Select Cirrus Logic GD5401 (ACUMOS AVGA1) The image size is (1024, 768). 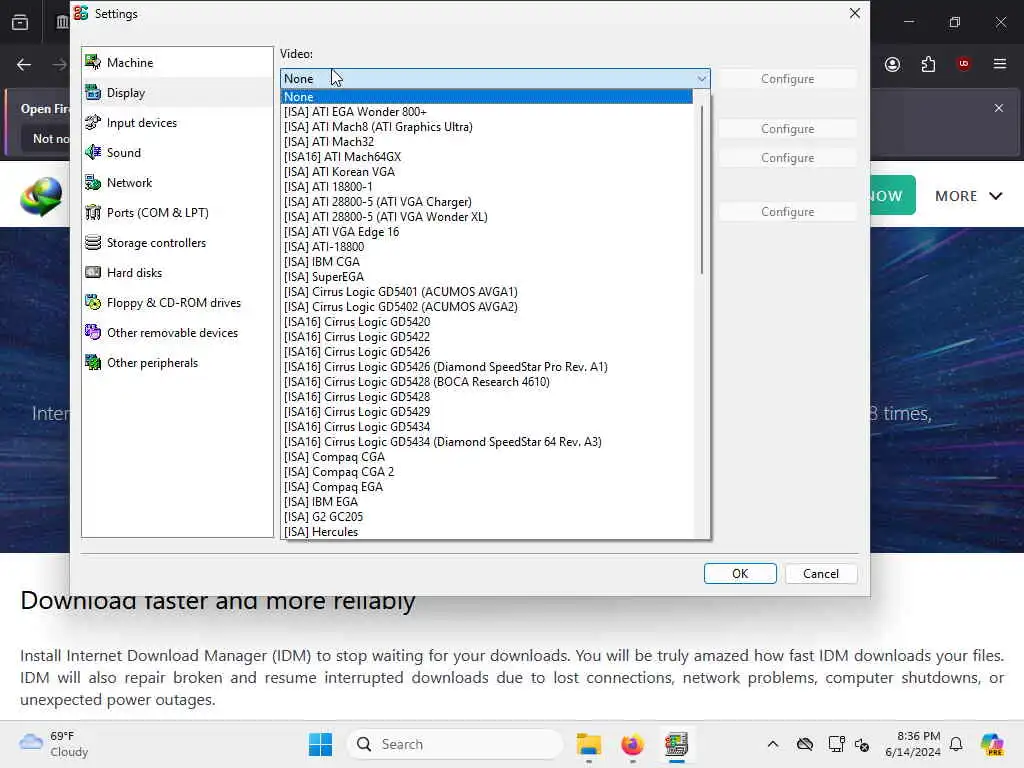click(487, 292)
